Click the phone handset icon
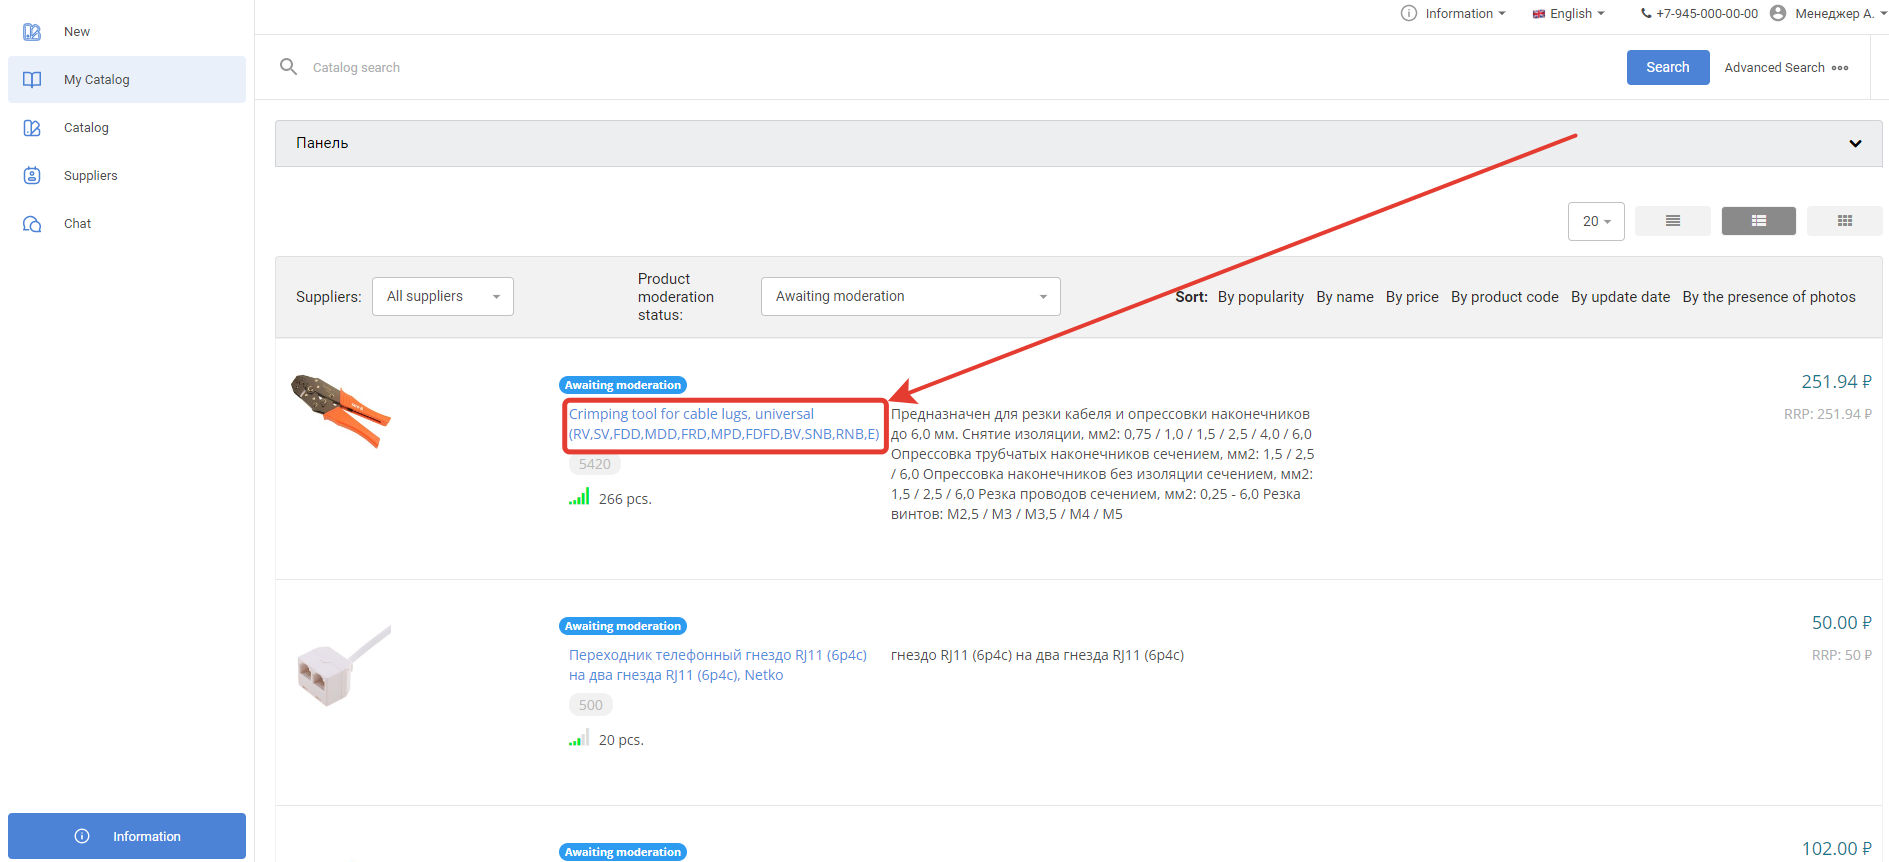 [1646, 14]
